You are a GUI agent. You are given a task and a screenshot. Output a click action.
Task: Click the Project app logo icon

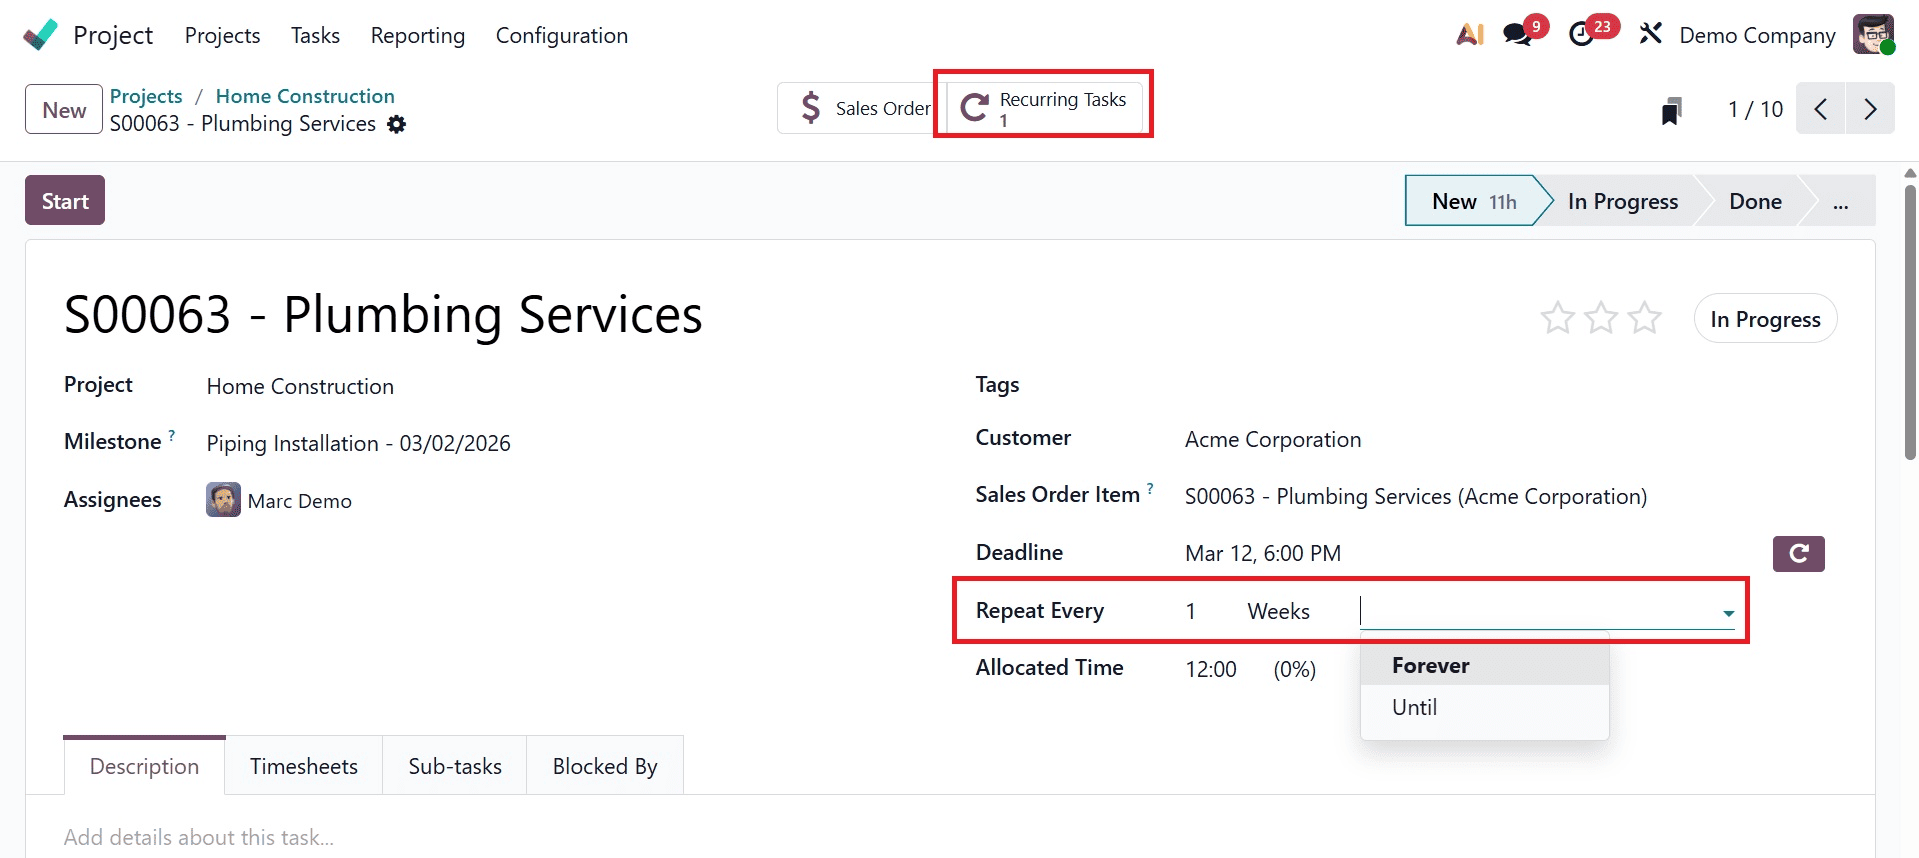(x=41, y=35)
